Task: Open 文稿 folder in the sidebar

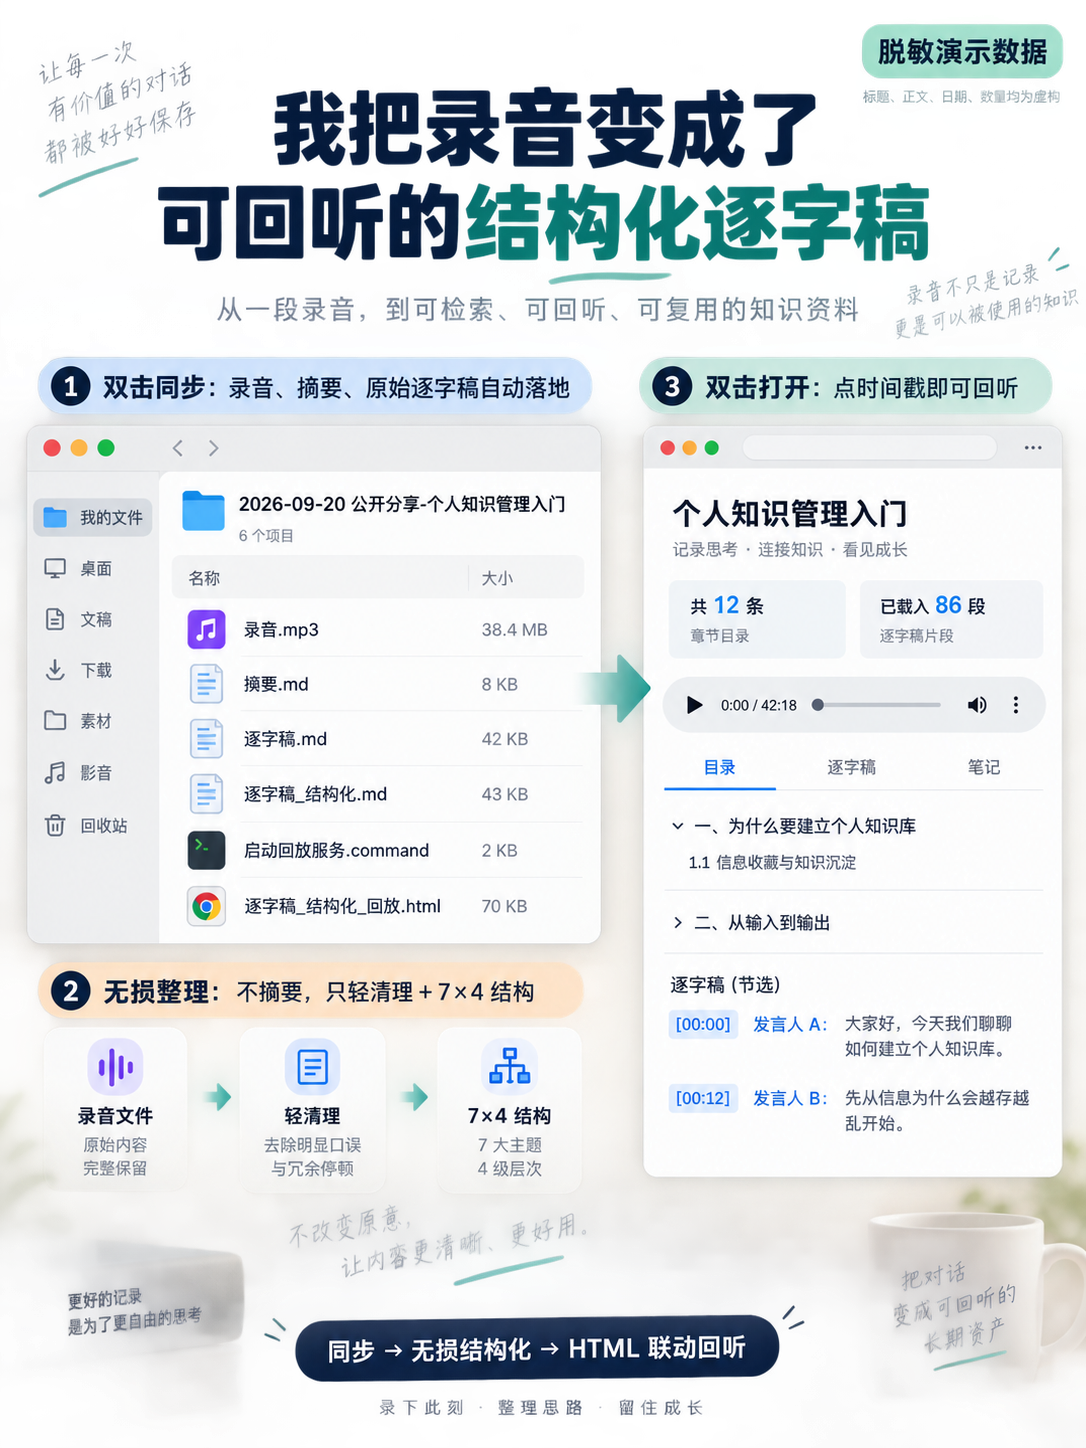Action: coord(78,619)
